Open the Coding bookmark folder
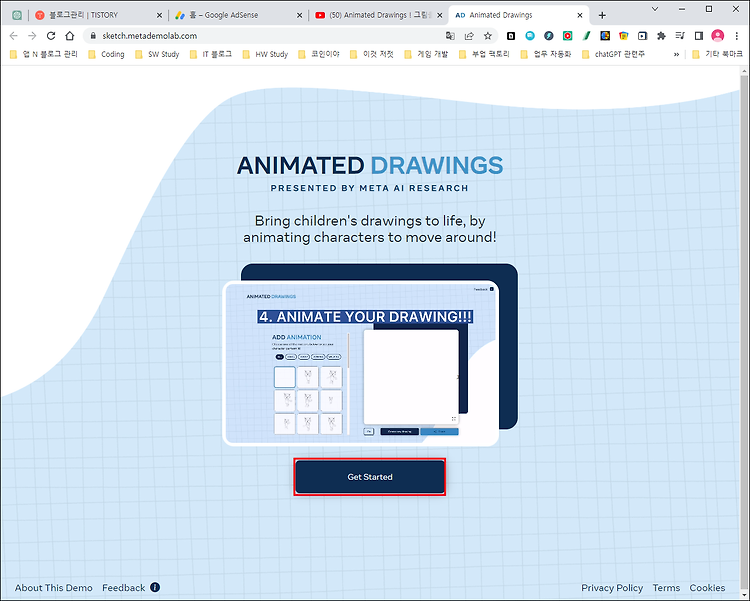The height and width of the screenshot is (601, 750). click(106, 55)
